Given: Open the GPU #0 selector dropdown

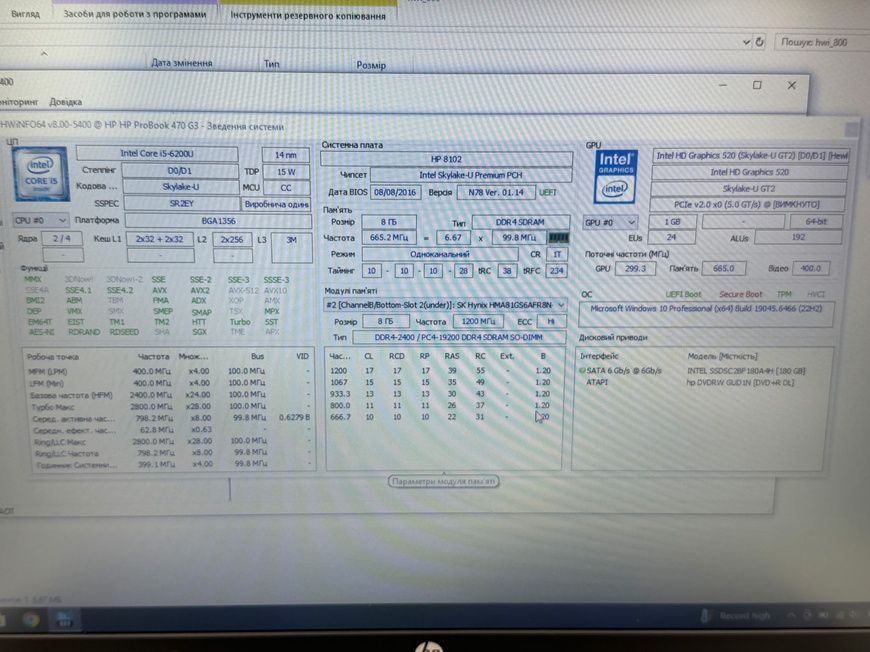Looking at the screenshot, I should (609, 223).
